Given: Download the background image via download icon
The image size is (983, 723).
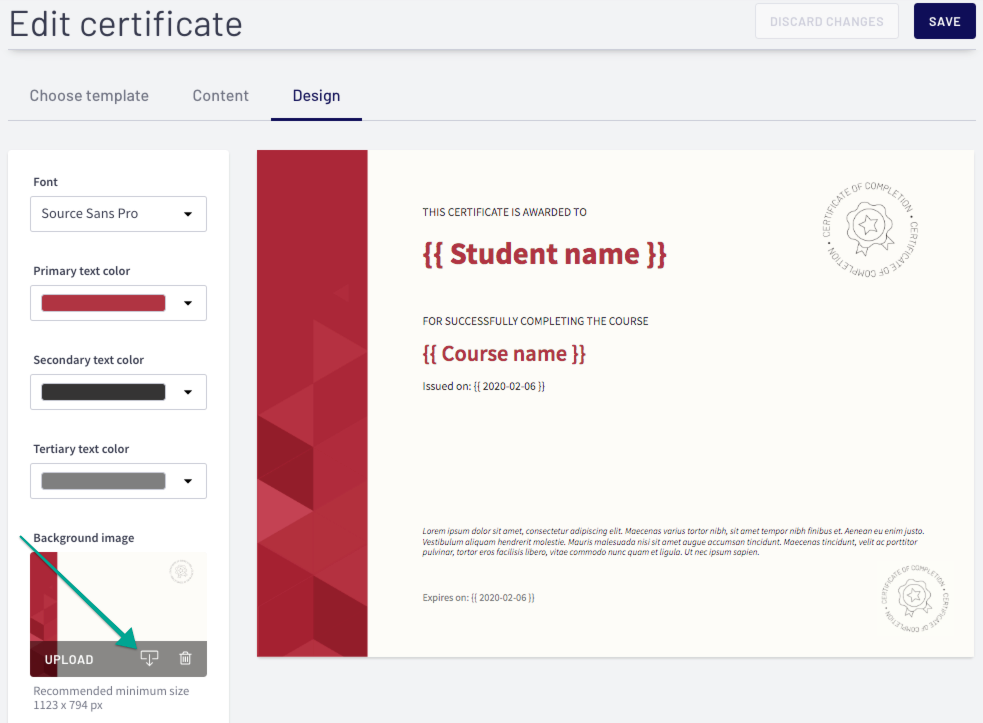Looking at the screenshot, I should coord(149,658).
